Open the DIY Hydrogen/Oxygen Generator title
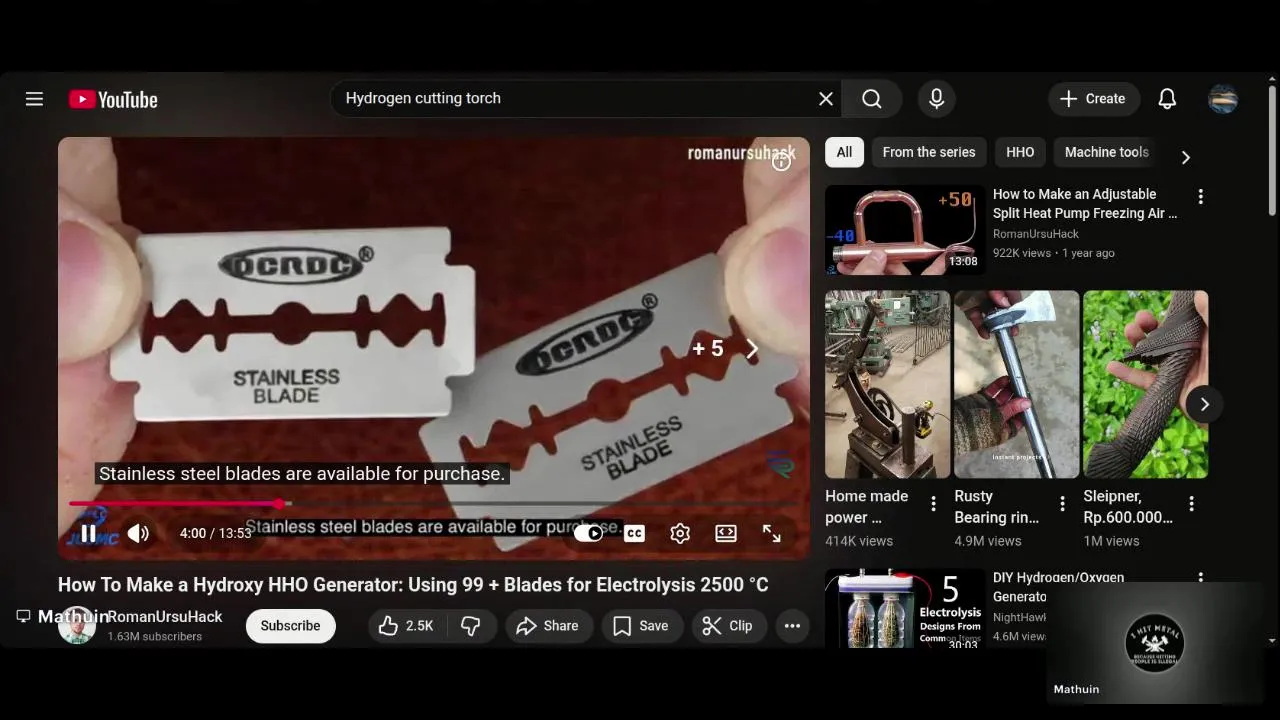This screenshot has width=1280, height=720. pyautogui.click(x=1058, y=587)
